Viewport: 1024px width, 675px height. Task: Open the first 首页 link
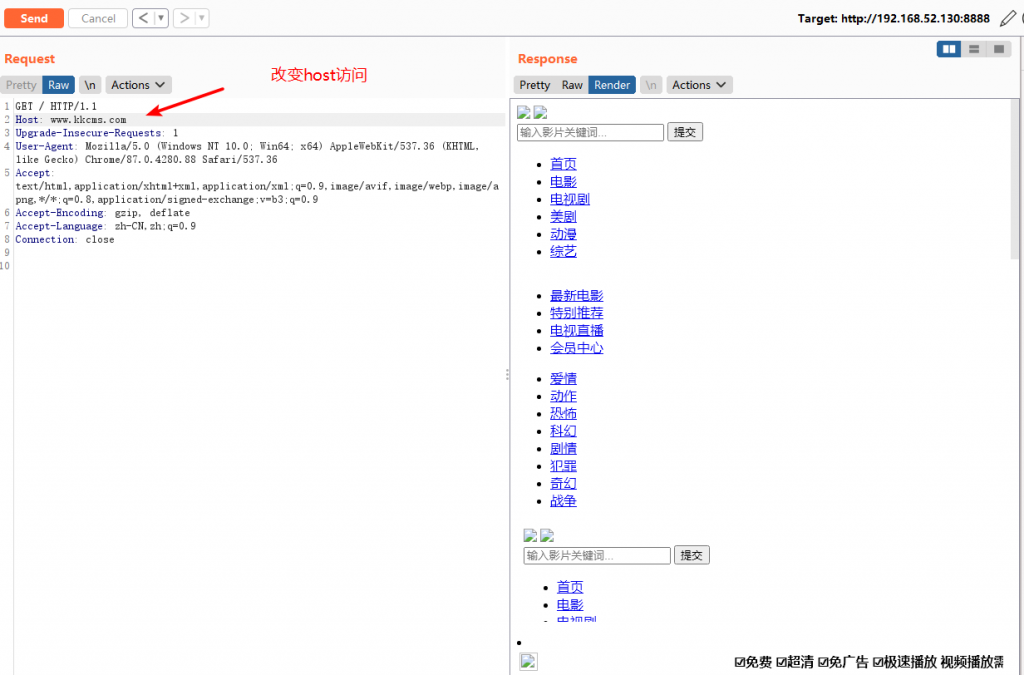click(563, 165)
